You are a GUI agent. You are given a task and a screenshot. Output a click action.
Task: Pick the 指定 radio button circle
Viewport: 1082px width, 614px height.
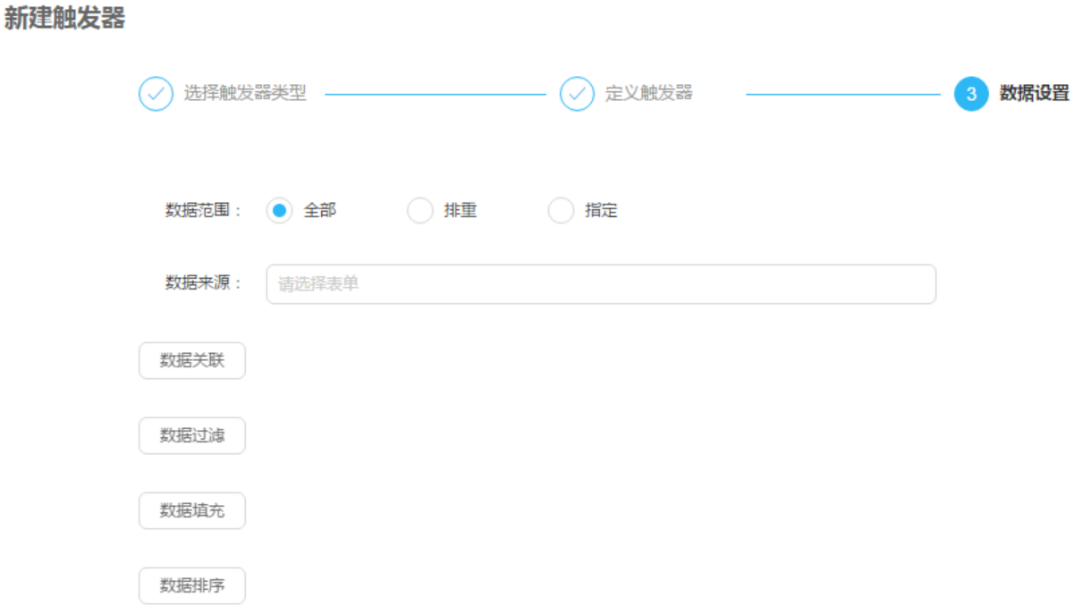coord(561,211)
